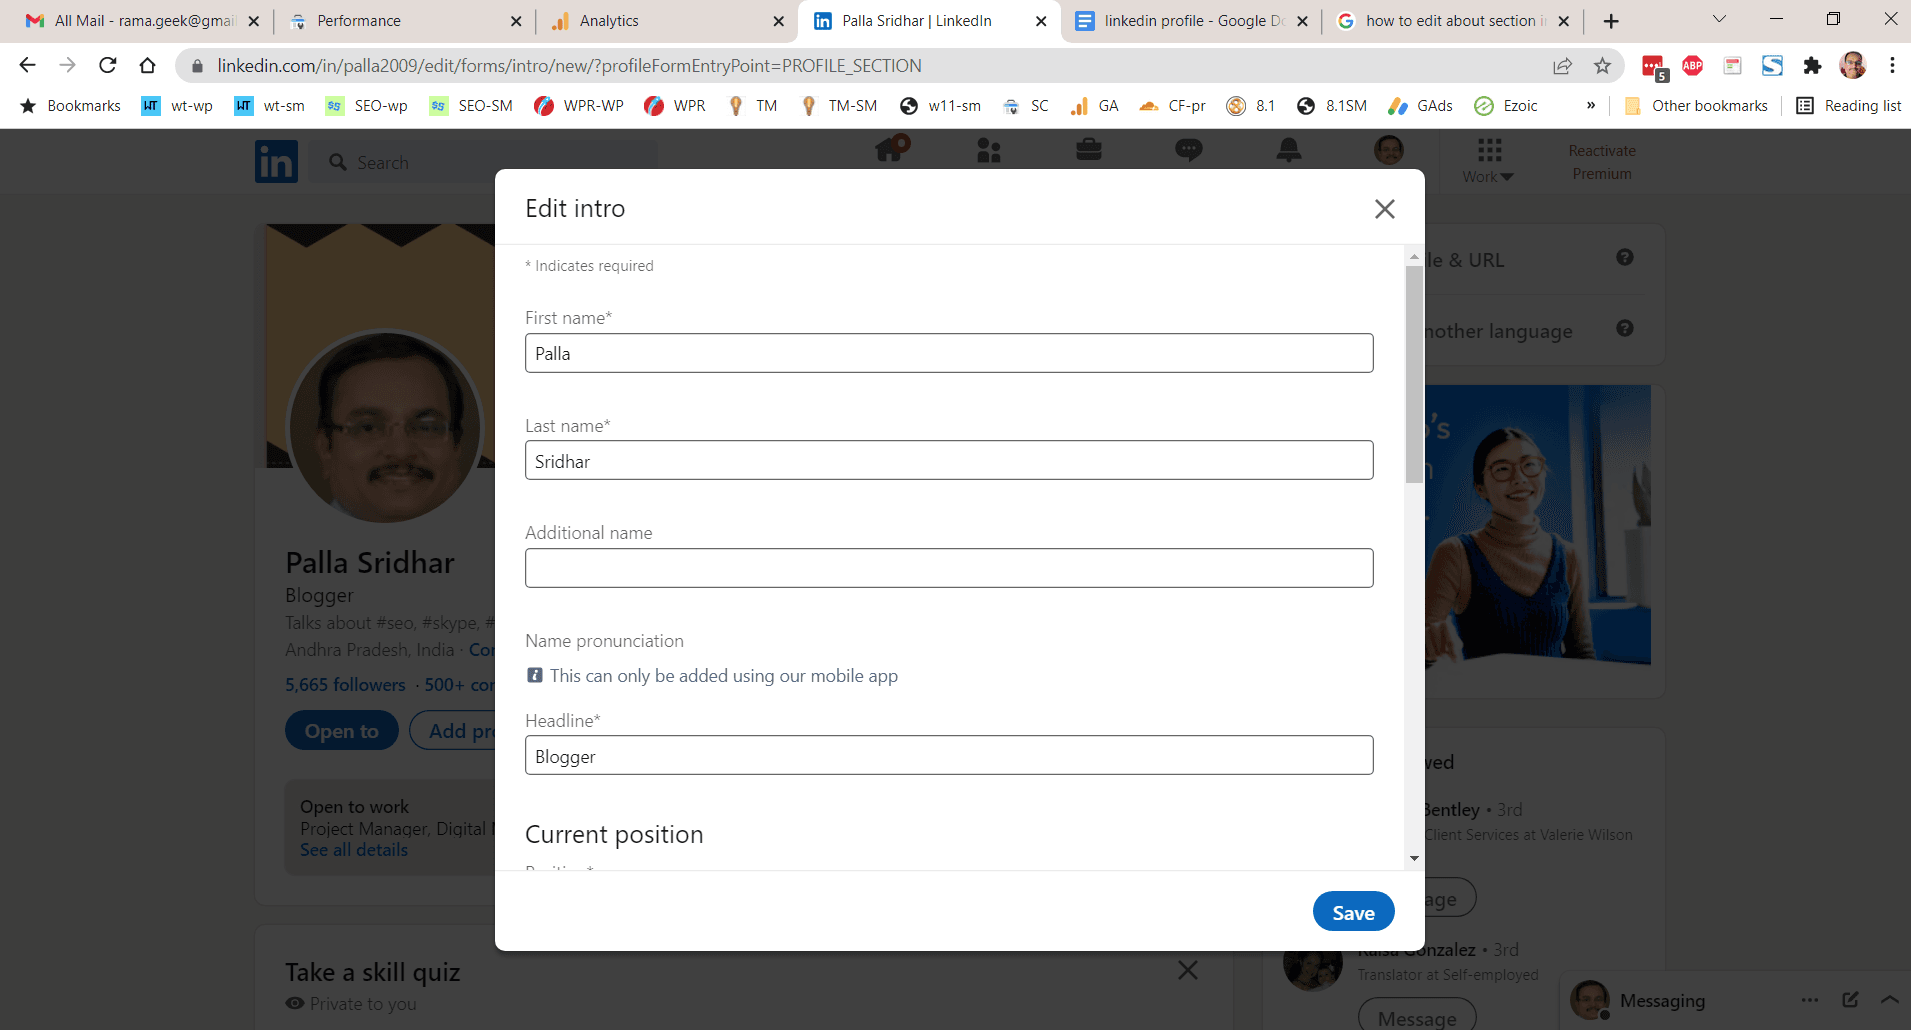Click the Headline input field
The height and width of the screenshot is (1030, 1911).
point(949,756)
